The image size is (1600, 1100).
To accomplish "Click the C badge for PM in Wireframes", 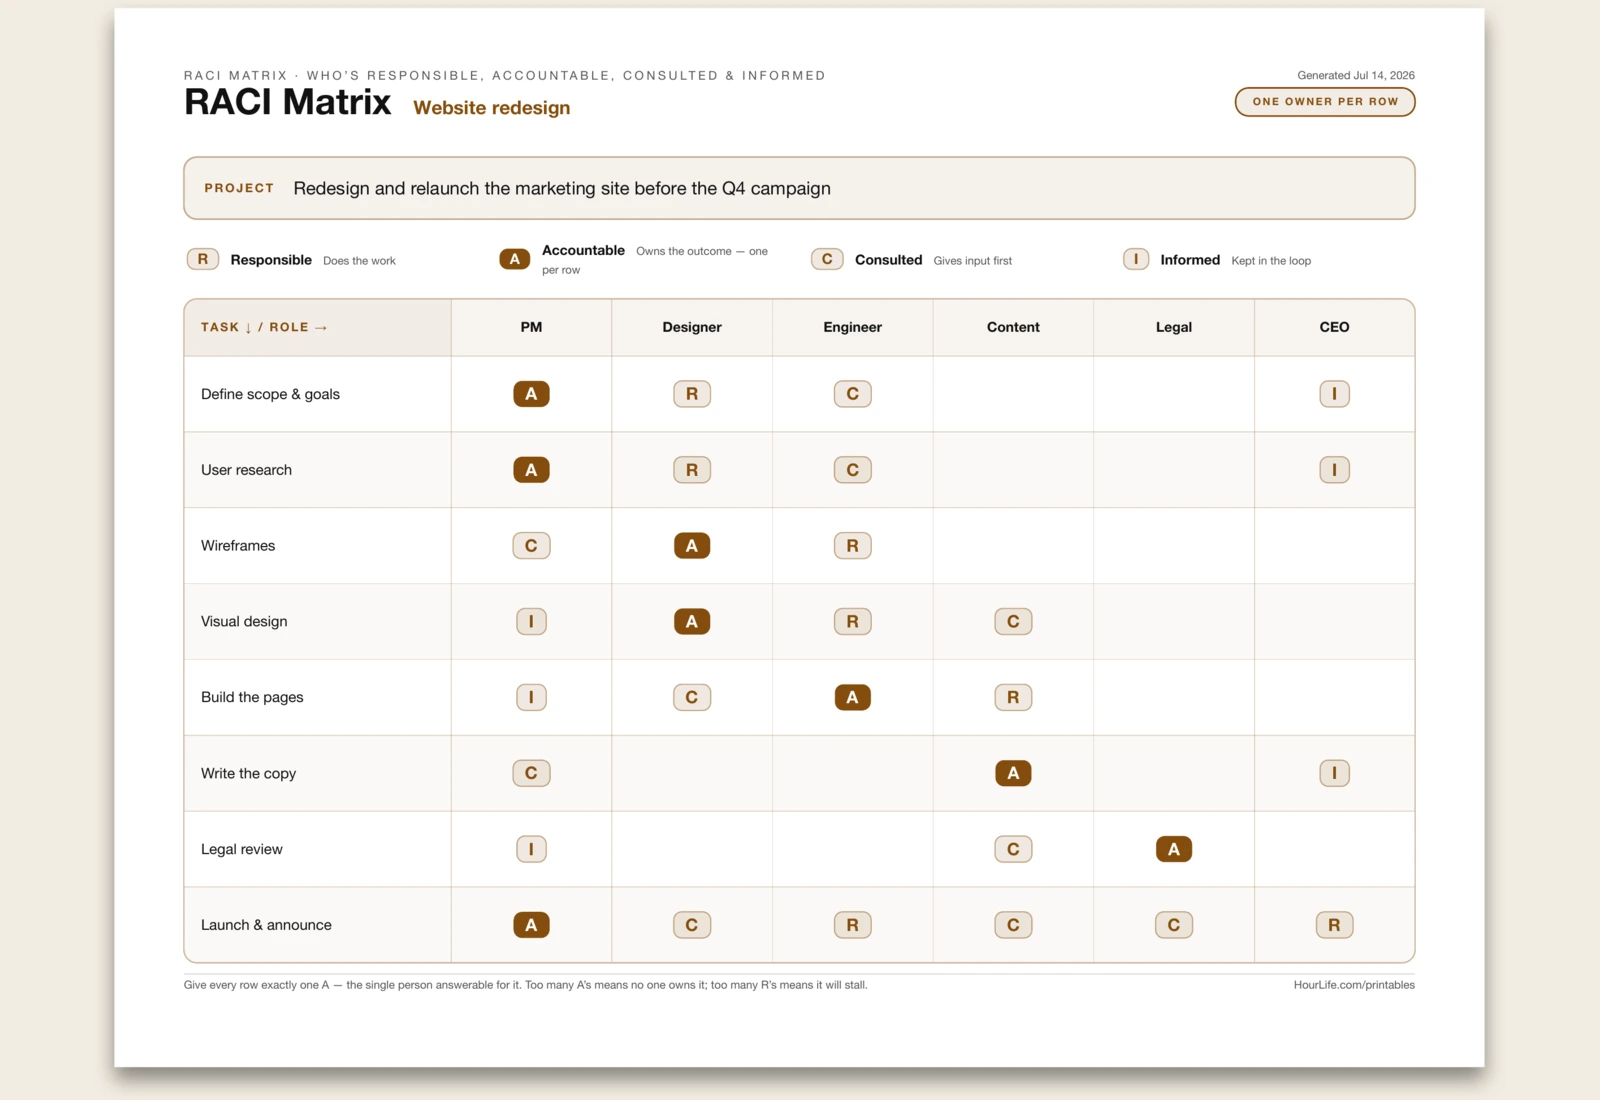I will coord(531,546).
